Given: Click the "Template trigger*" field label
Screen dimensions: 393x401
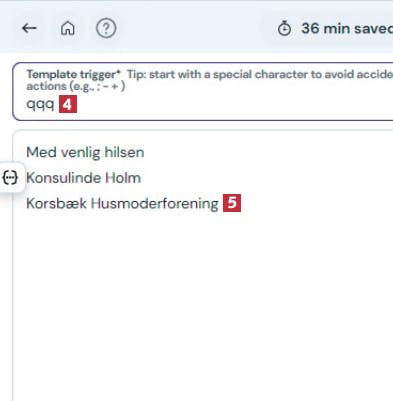Looking at the screenshot, I should coord(73,74).
